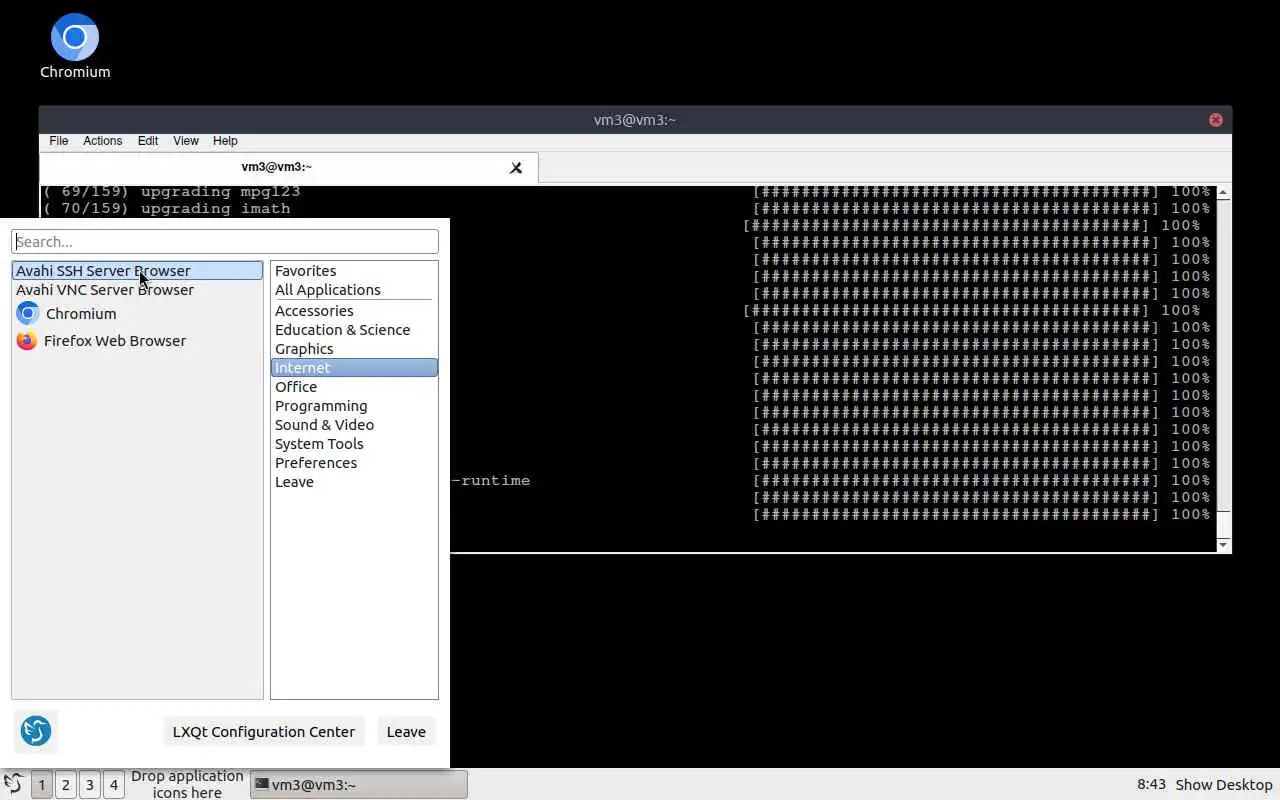The height and width of the screenshot is (800, 1280).
Task: Click the terminal scrollbar up arrow
Action: (1223, 192)
